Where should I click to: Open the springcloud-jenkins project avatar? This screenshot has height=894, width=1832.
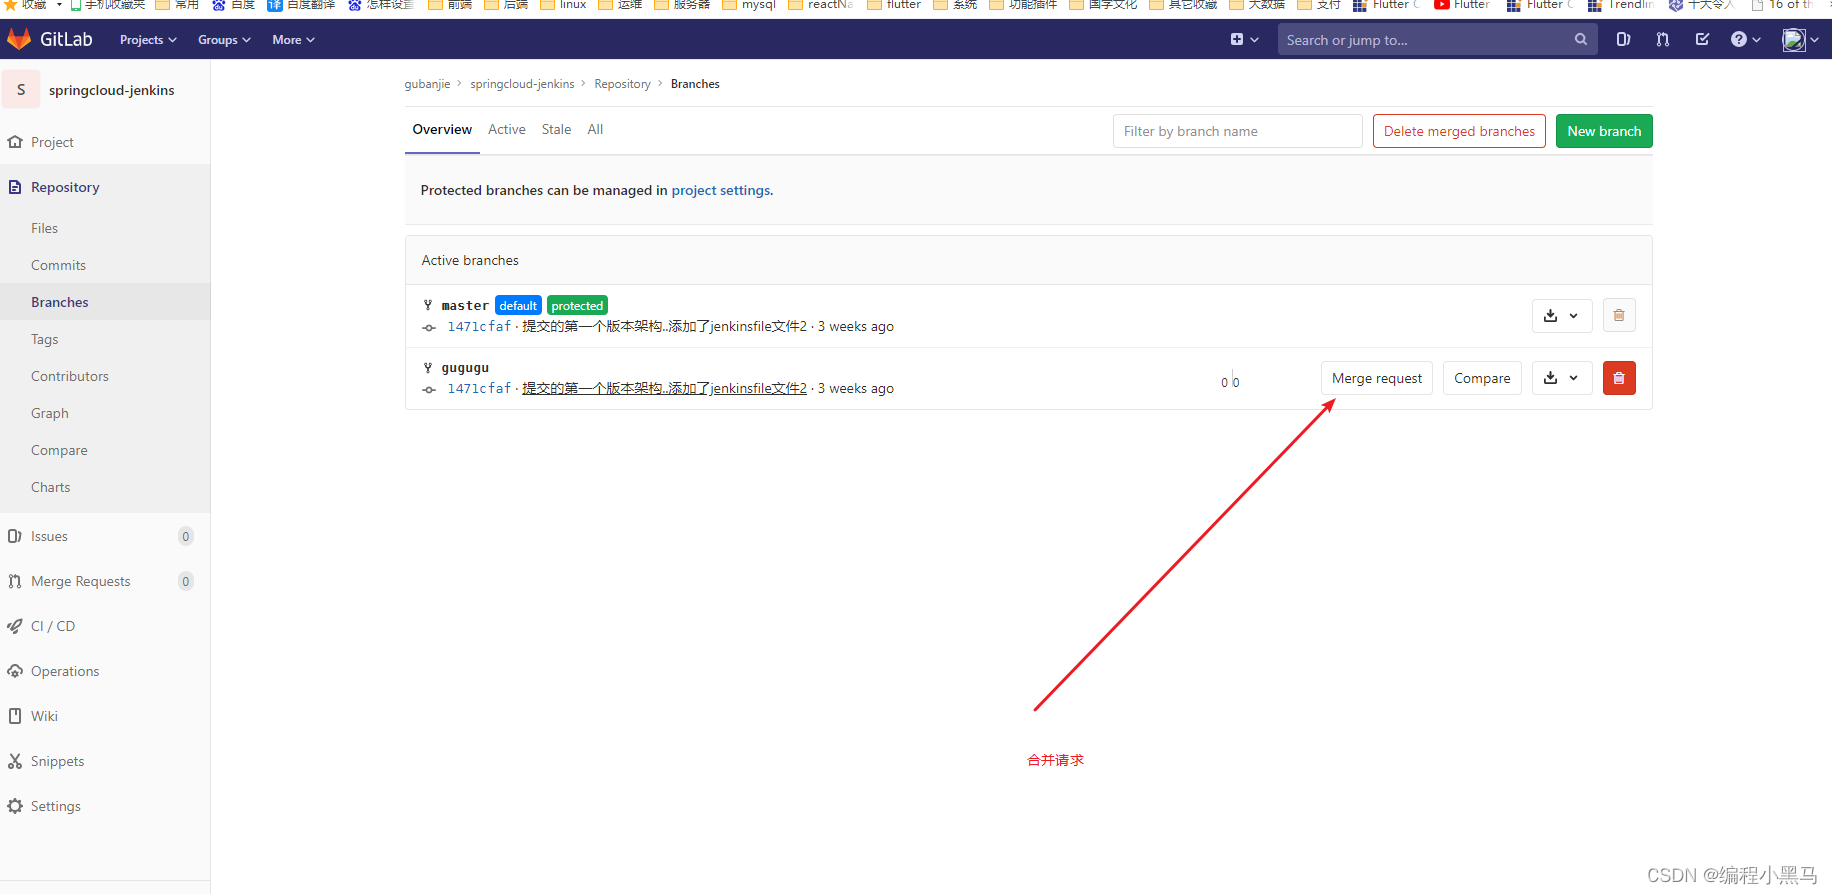[x=21, y=90]
